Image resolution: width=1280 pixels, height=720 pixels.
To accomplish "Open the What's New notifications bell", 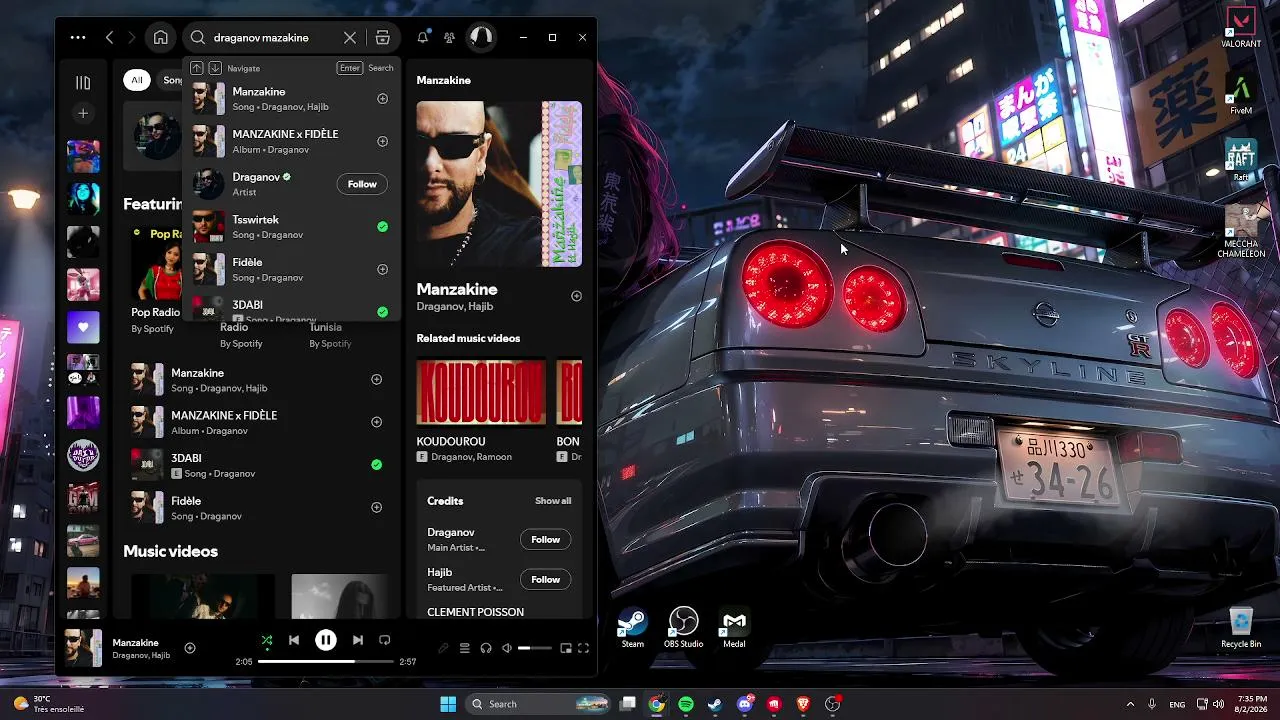I will [423, 38].
